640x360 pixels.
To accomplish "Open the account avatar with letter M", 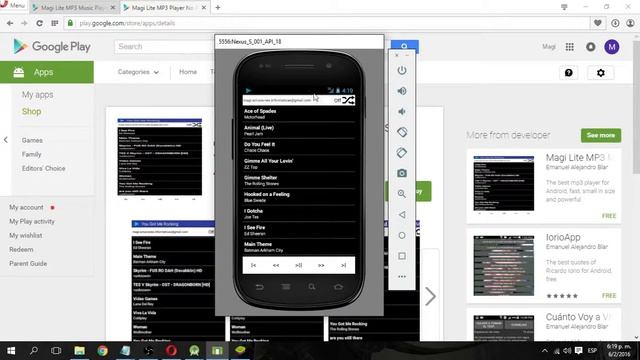I will point(611,47).
